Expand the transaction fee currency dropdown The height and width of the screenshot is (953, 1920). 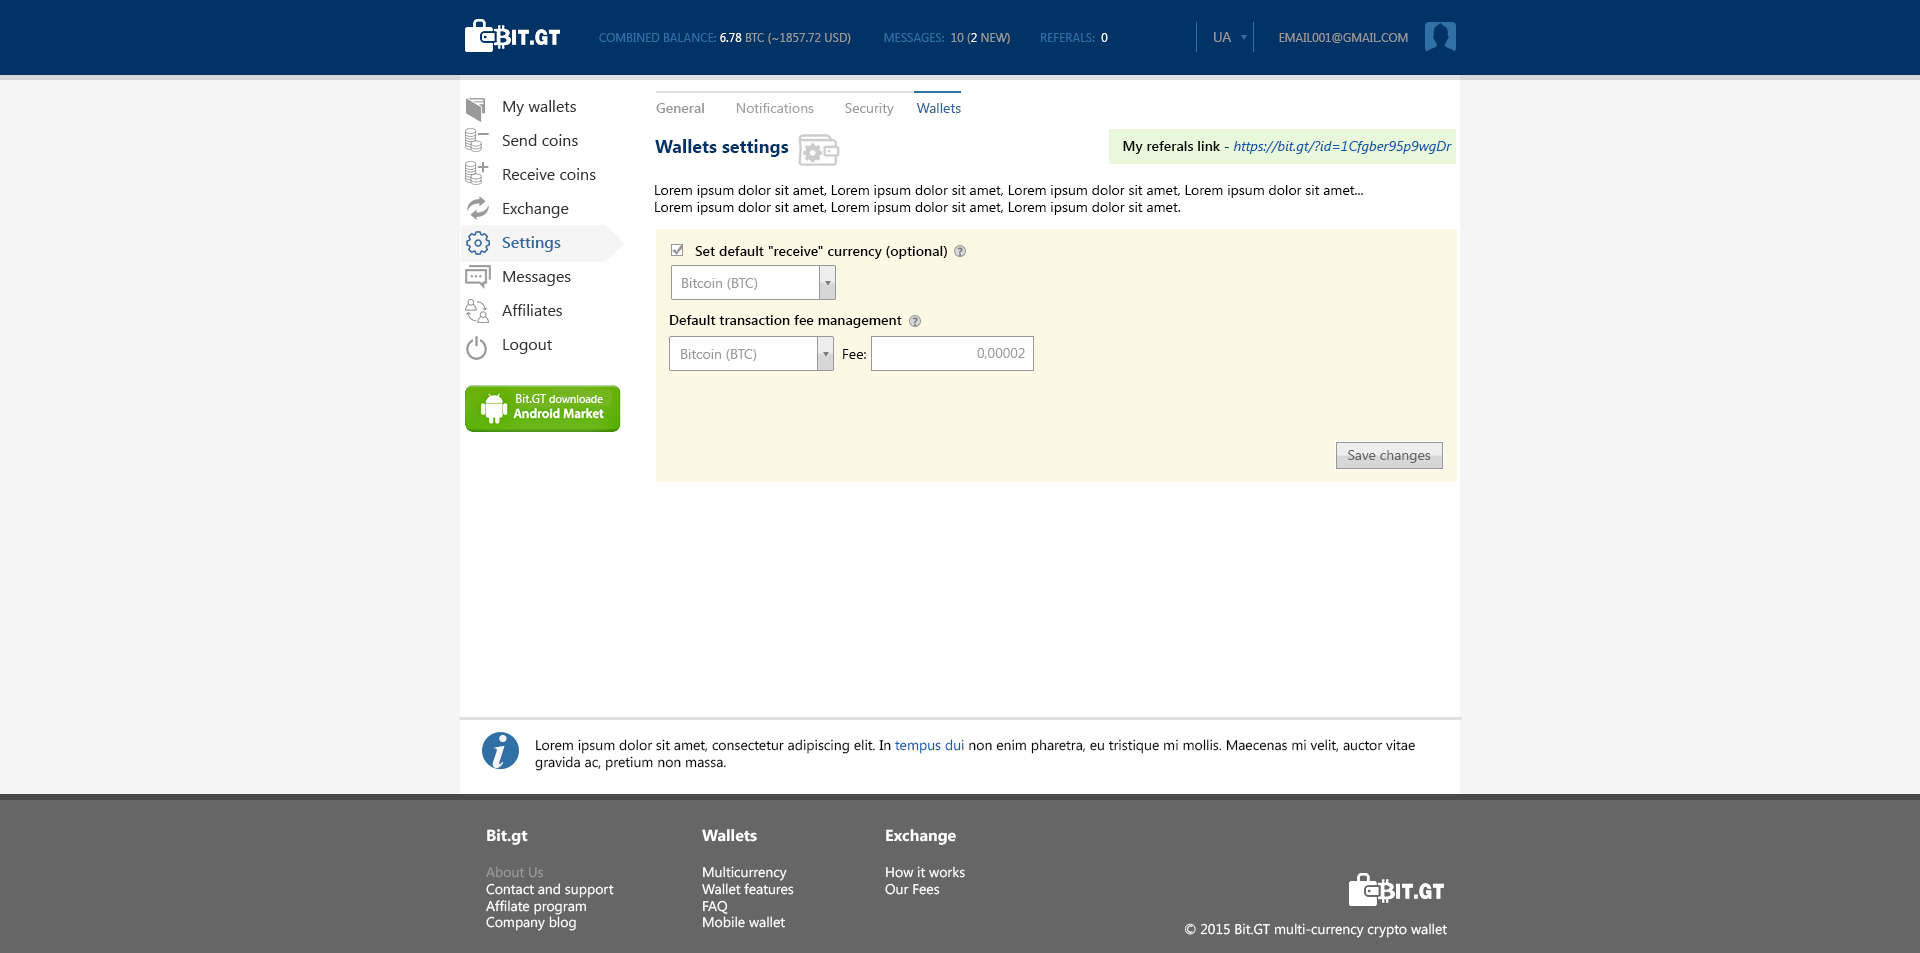825,354
